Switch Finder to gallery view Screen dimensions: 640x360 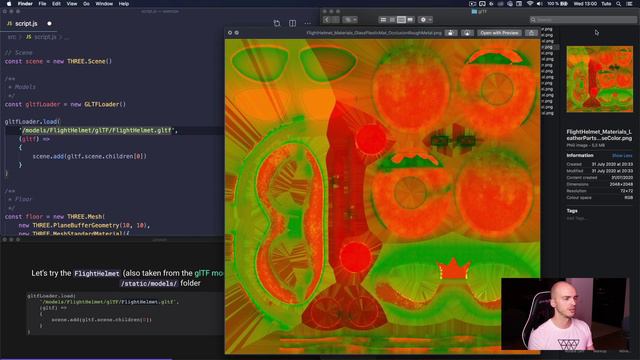(x=410, y=20)
